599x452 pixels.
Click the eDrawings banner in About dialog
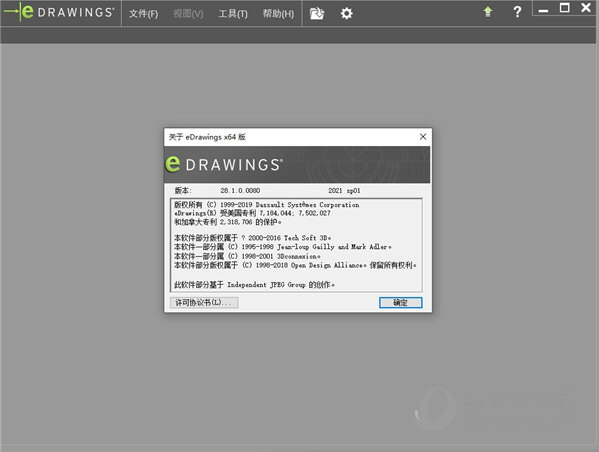[x=297, y=165]
